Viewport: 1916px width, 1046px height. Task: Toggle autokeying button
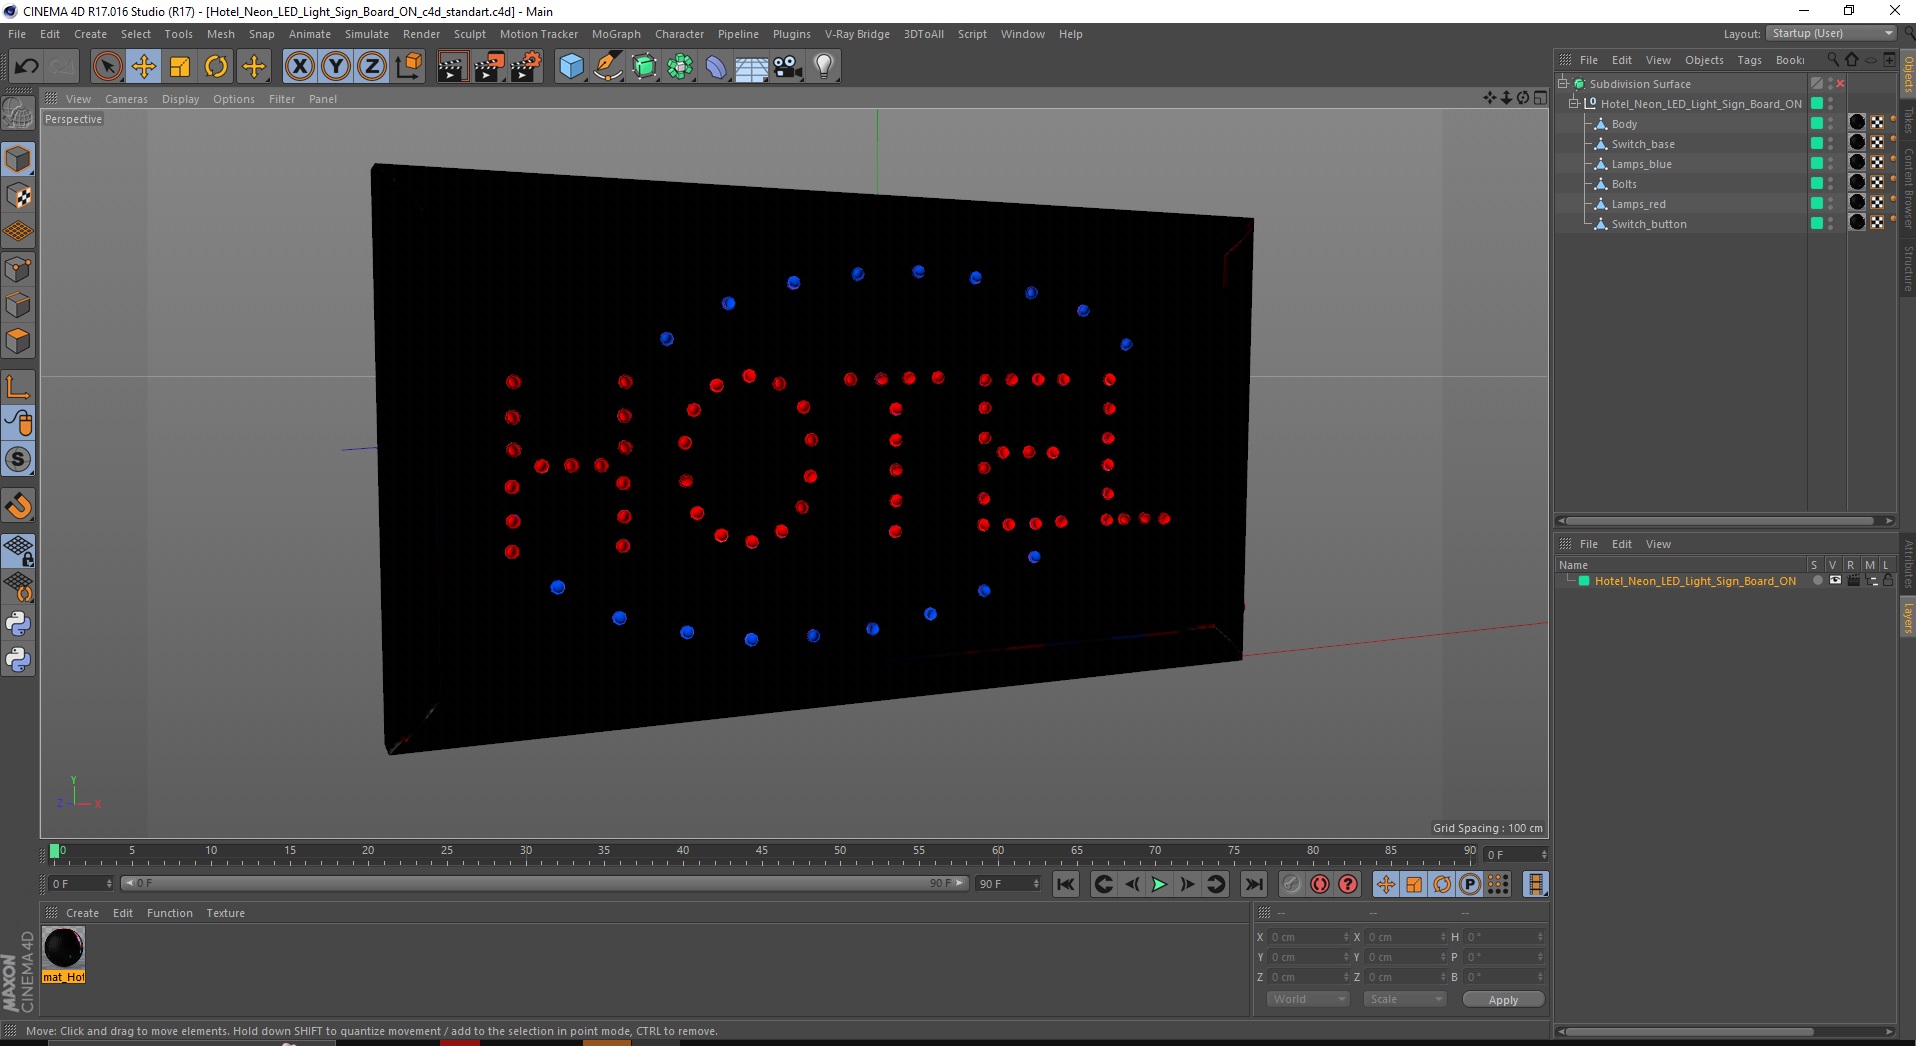coord(1320,884)
